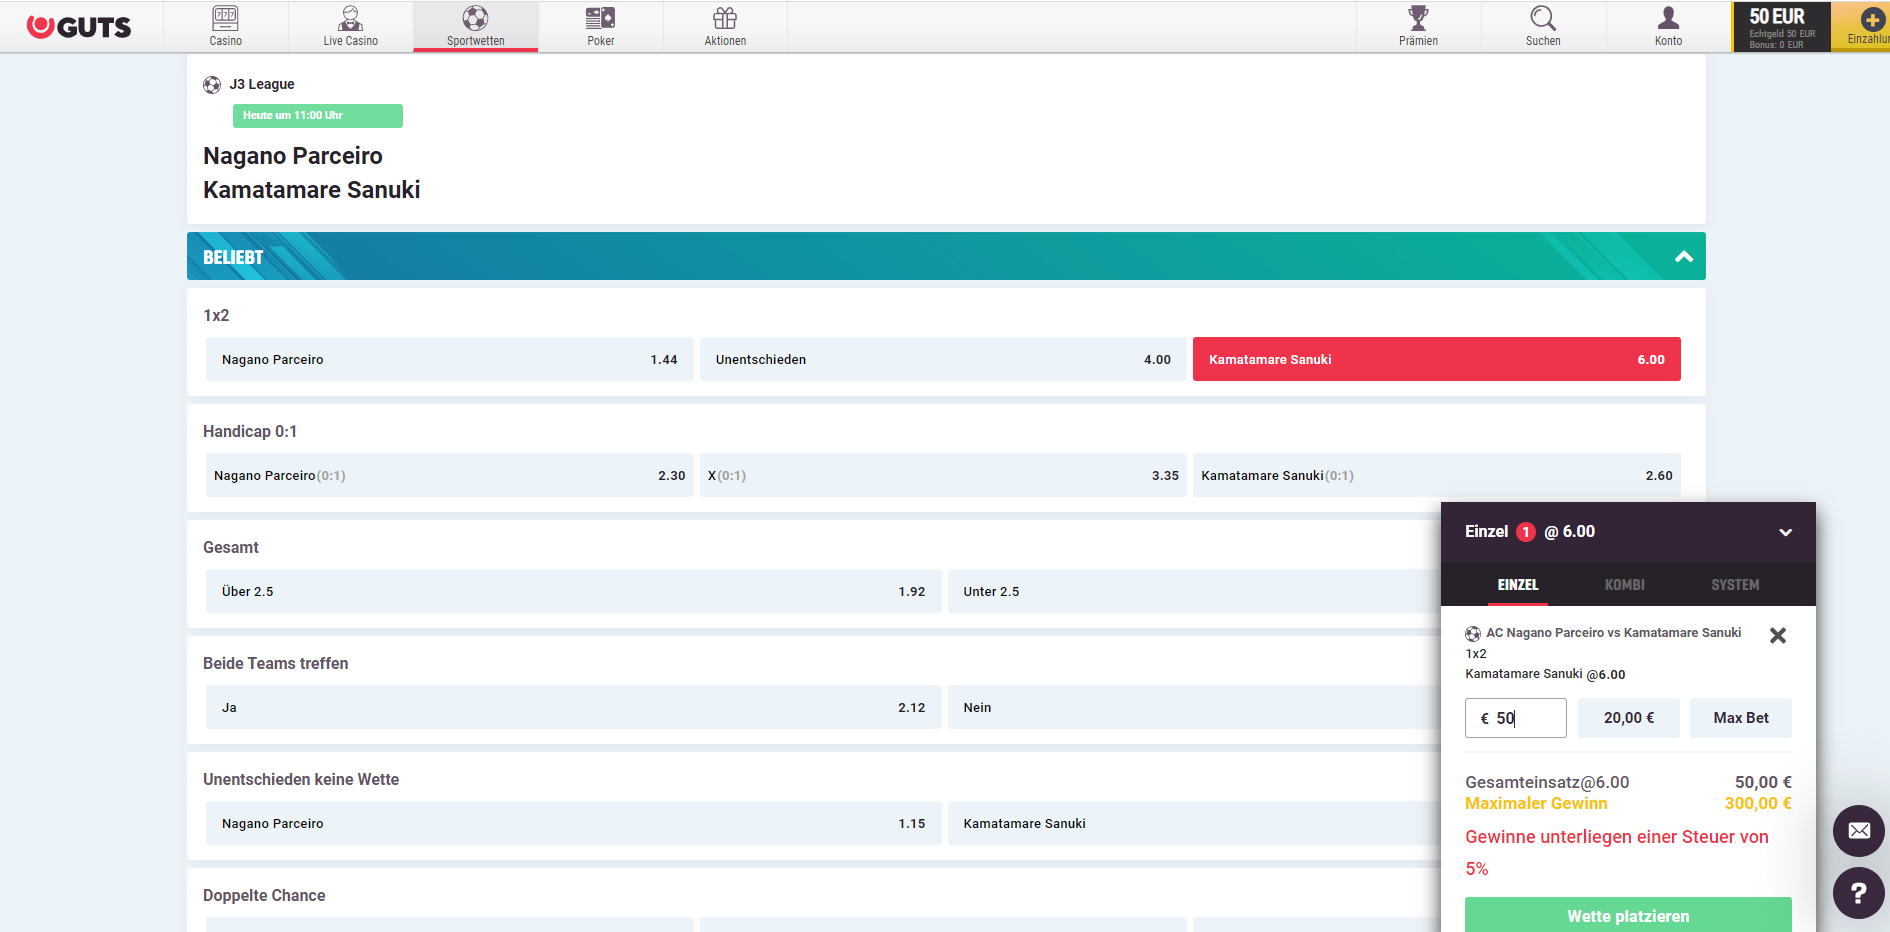Viewport: 1890px width, 932px height.
Task: Open the Konto user icon
Action: tap(1668, 18)
